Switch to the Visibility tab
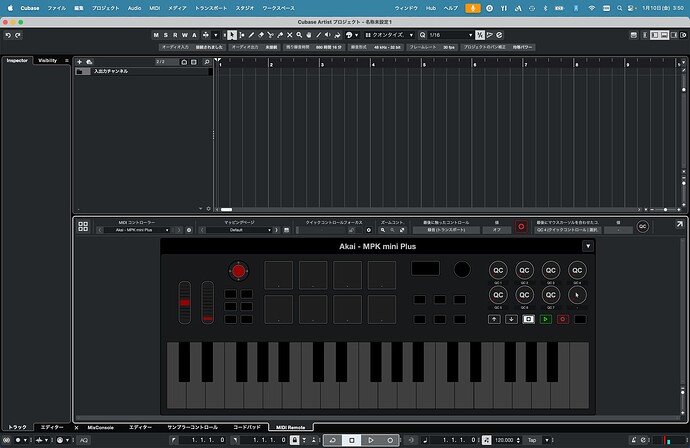 click(x=47, y=60)
